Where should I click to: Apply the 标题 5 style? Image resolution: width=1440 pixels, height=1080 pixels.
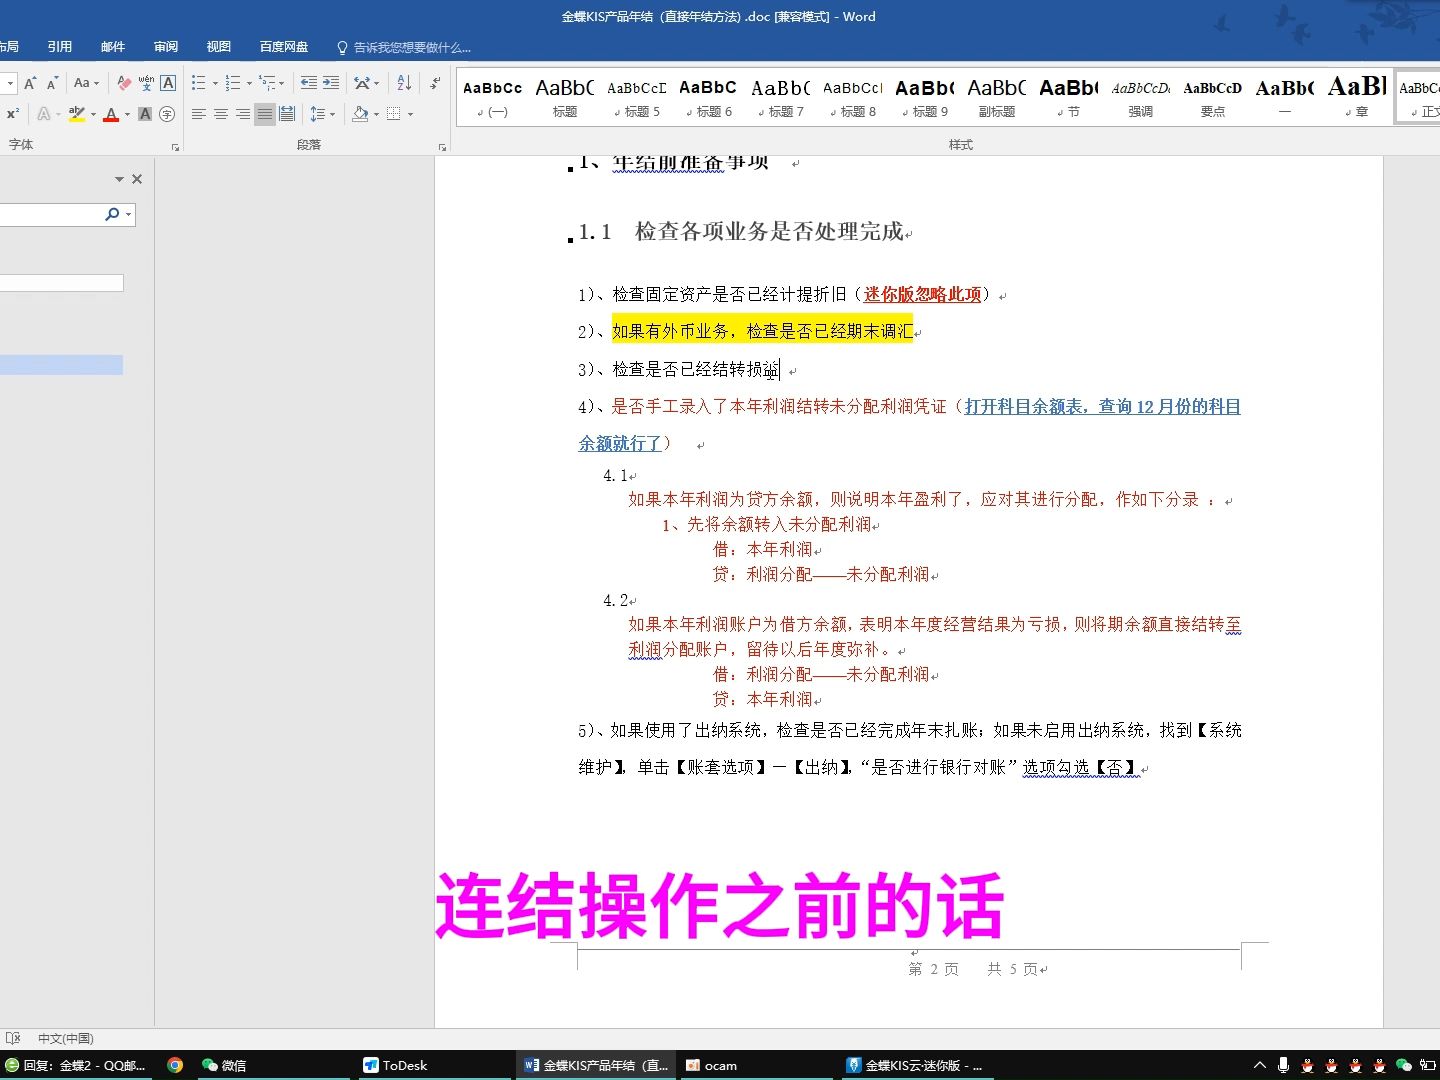click(x=637, y=98)
